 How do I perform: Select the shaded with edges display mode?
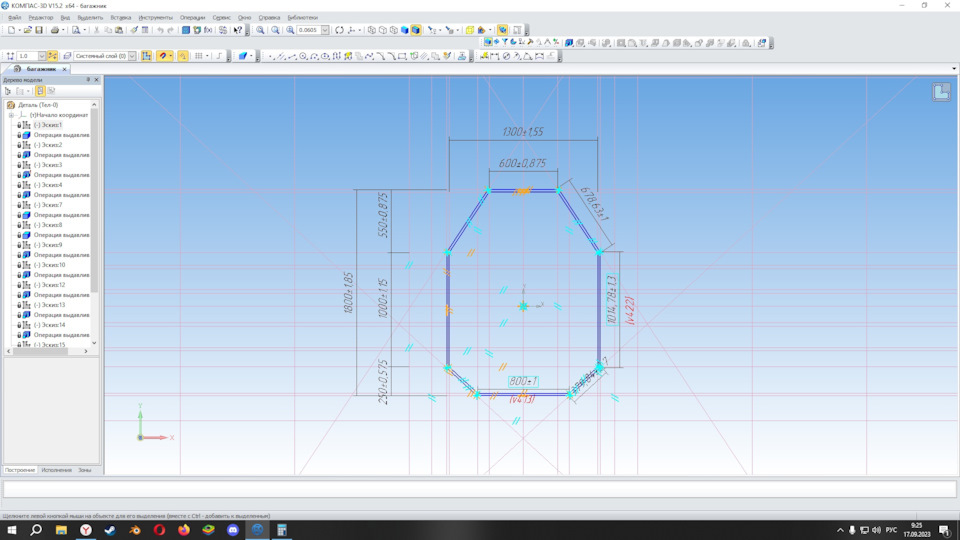coord(416,30)
